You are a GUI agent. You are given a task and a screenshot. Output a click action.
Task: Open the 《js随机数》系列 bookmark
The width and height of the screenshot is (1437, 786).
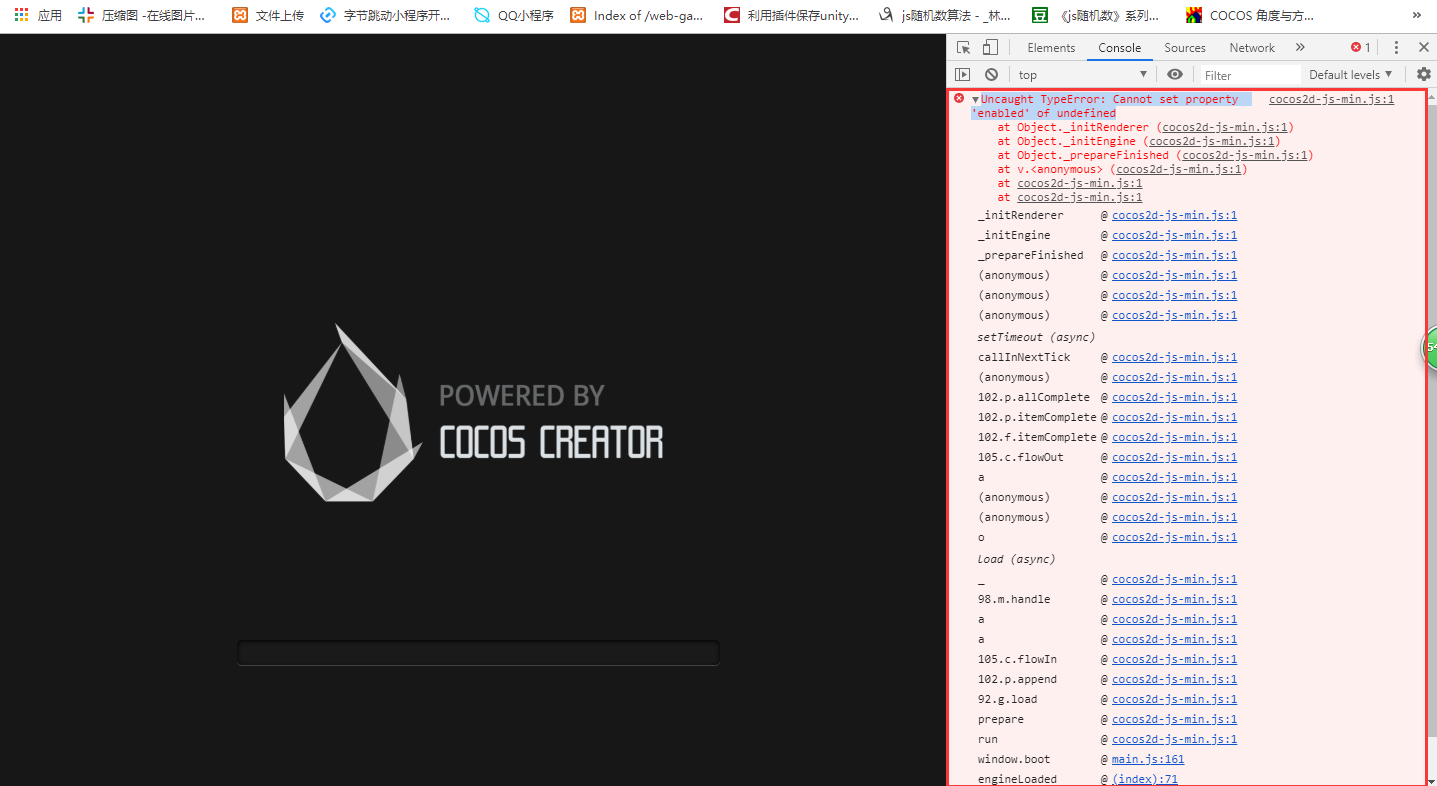pos(1097,16)
